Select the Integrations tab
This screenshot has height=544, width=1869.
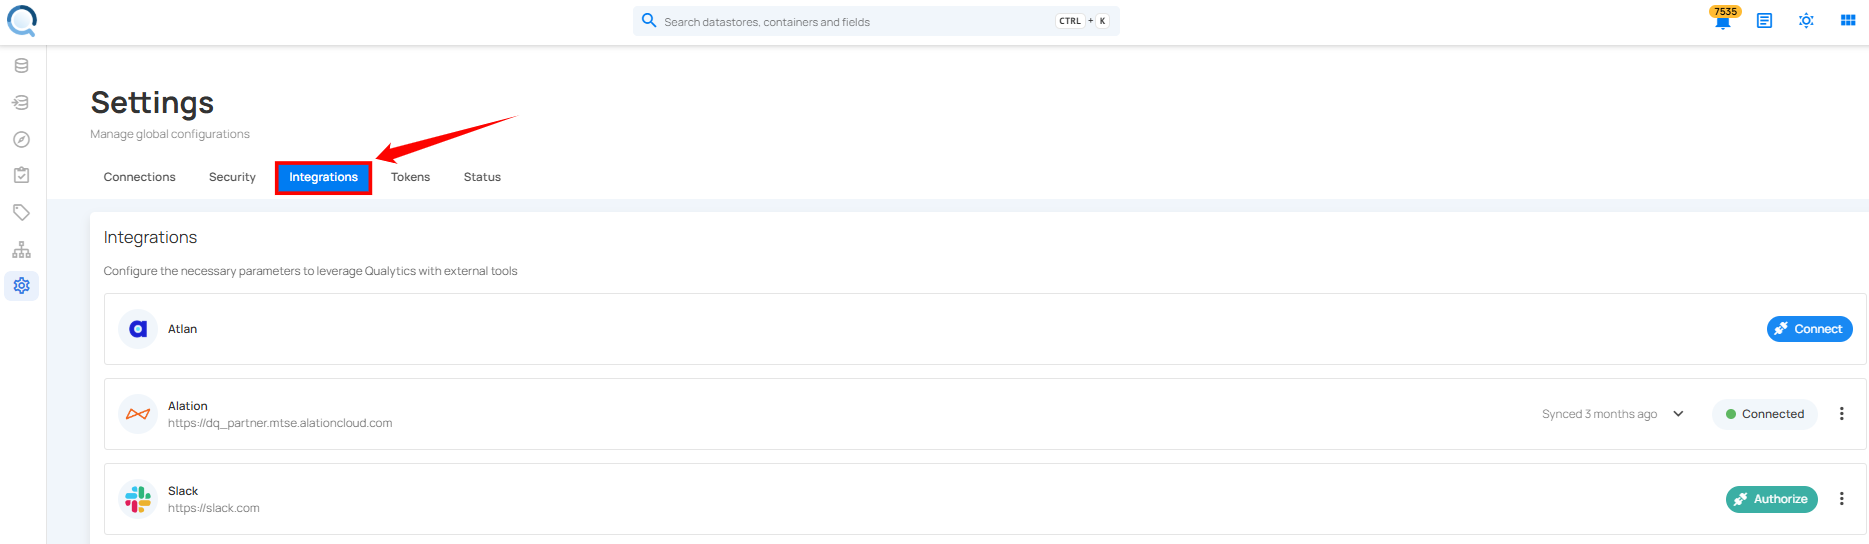click(323, 177)
